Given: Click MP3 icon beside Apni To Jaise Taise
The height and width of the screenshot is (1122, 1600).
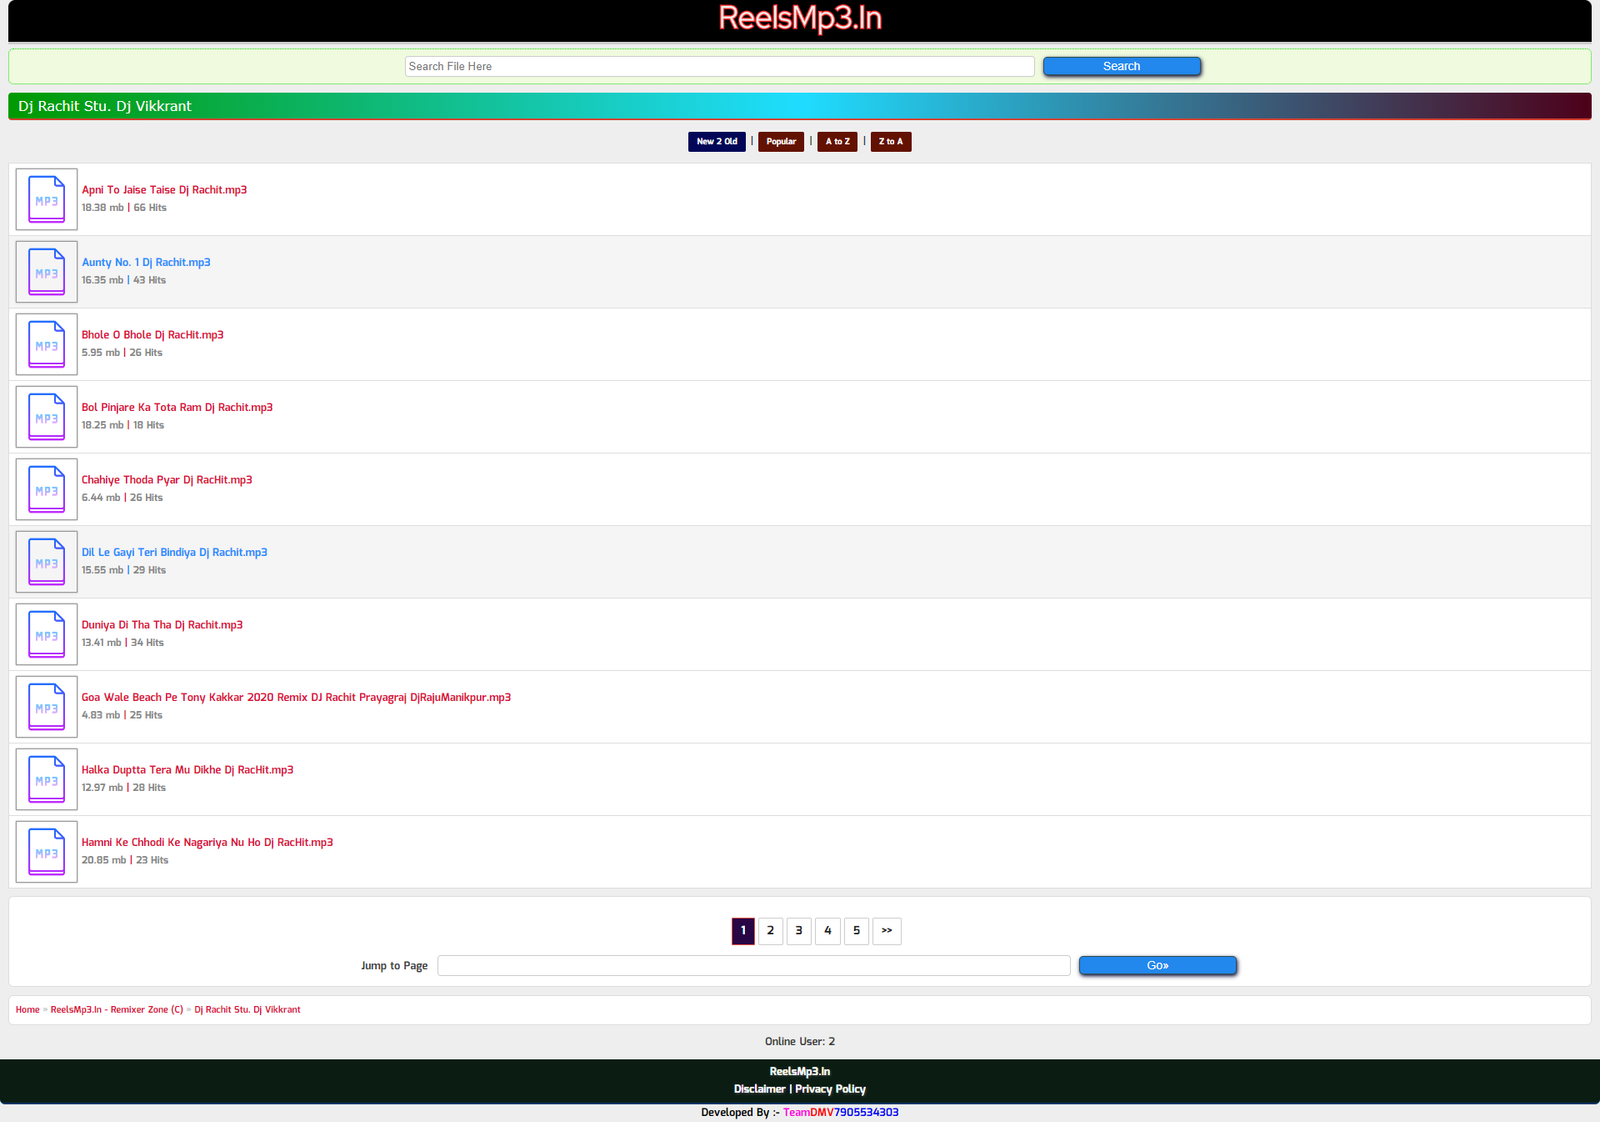Looking at the screenshot, I should coord(46,199).
